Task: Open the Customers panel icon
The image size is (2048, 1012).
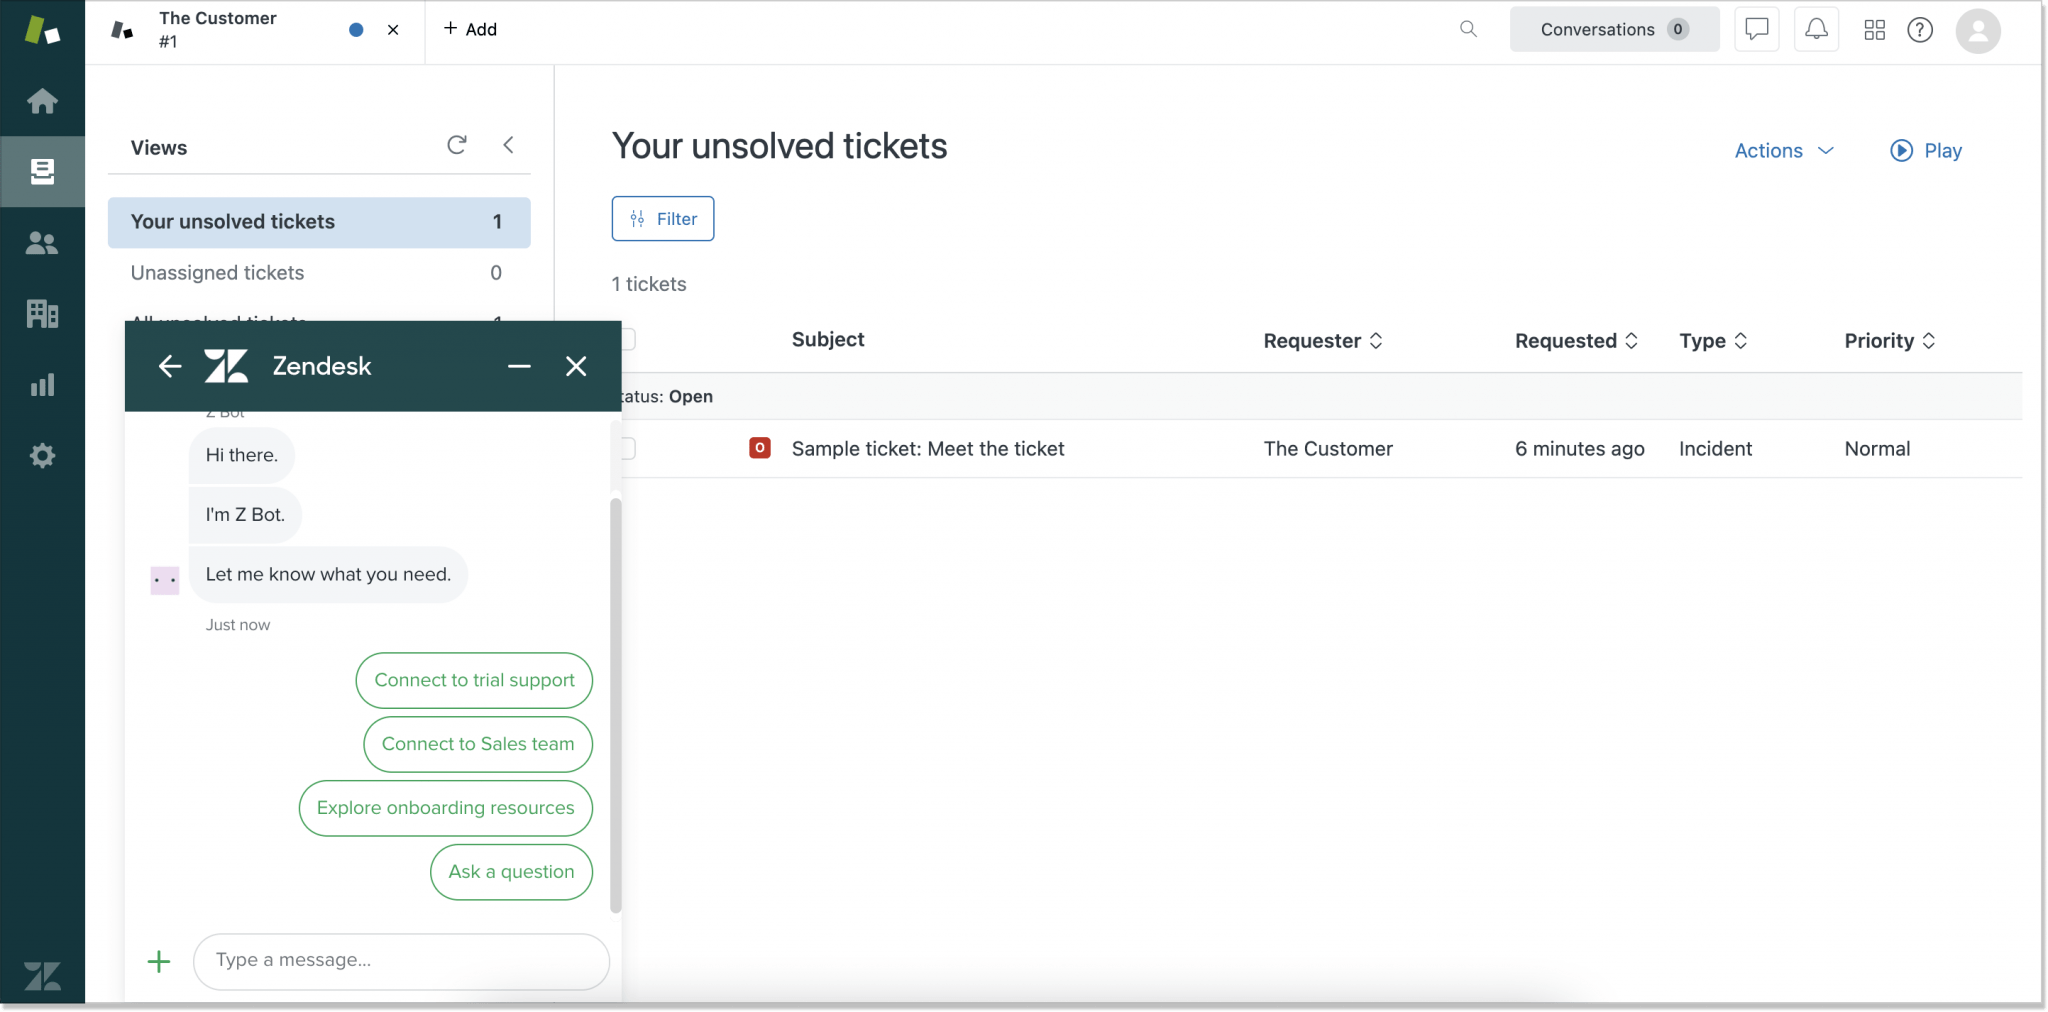Action: (x=42, y=242)
